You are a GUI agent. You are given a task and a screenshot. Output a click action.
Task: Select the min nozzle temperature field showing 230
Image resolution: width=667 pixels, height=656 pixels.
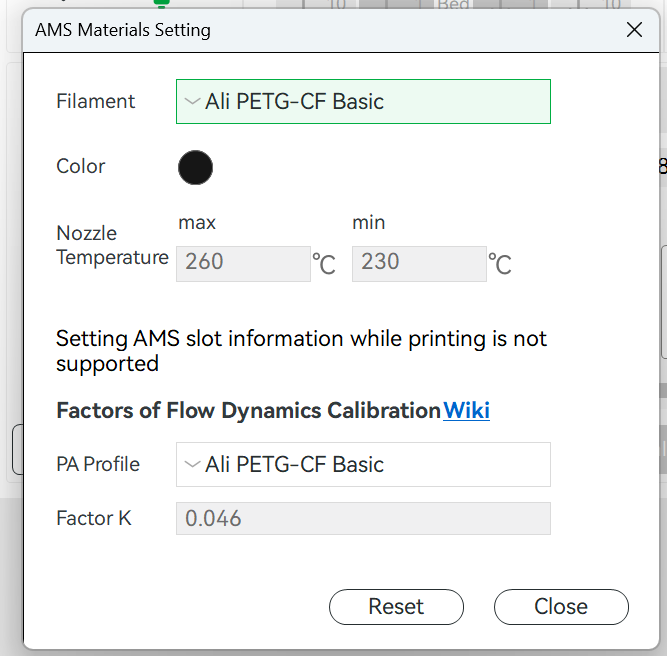[x=419, y=263]
